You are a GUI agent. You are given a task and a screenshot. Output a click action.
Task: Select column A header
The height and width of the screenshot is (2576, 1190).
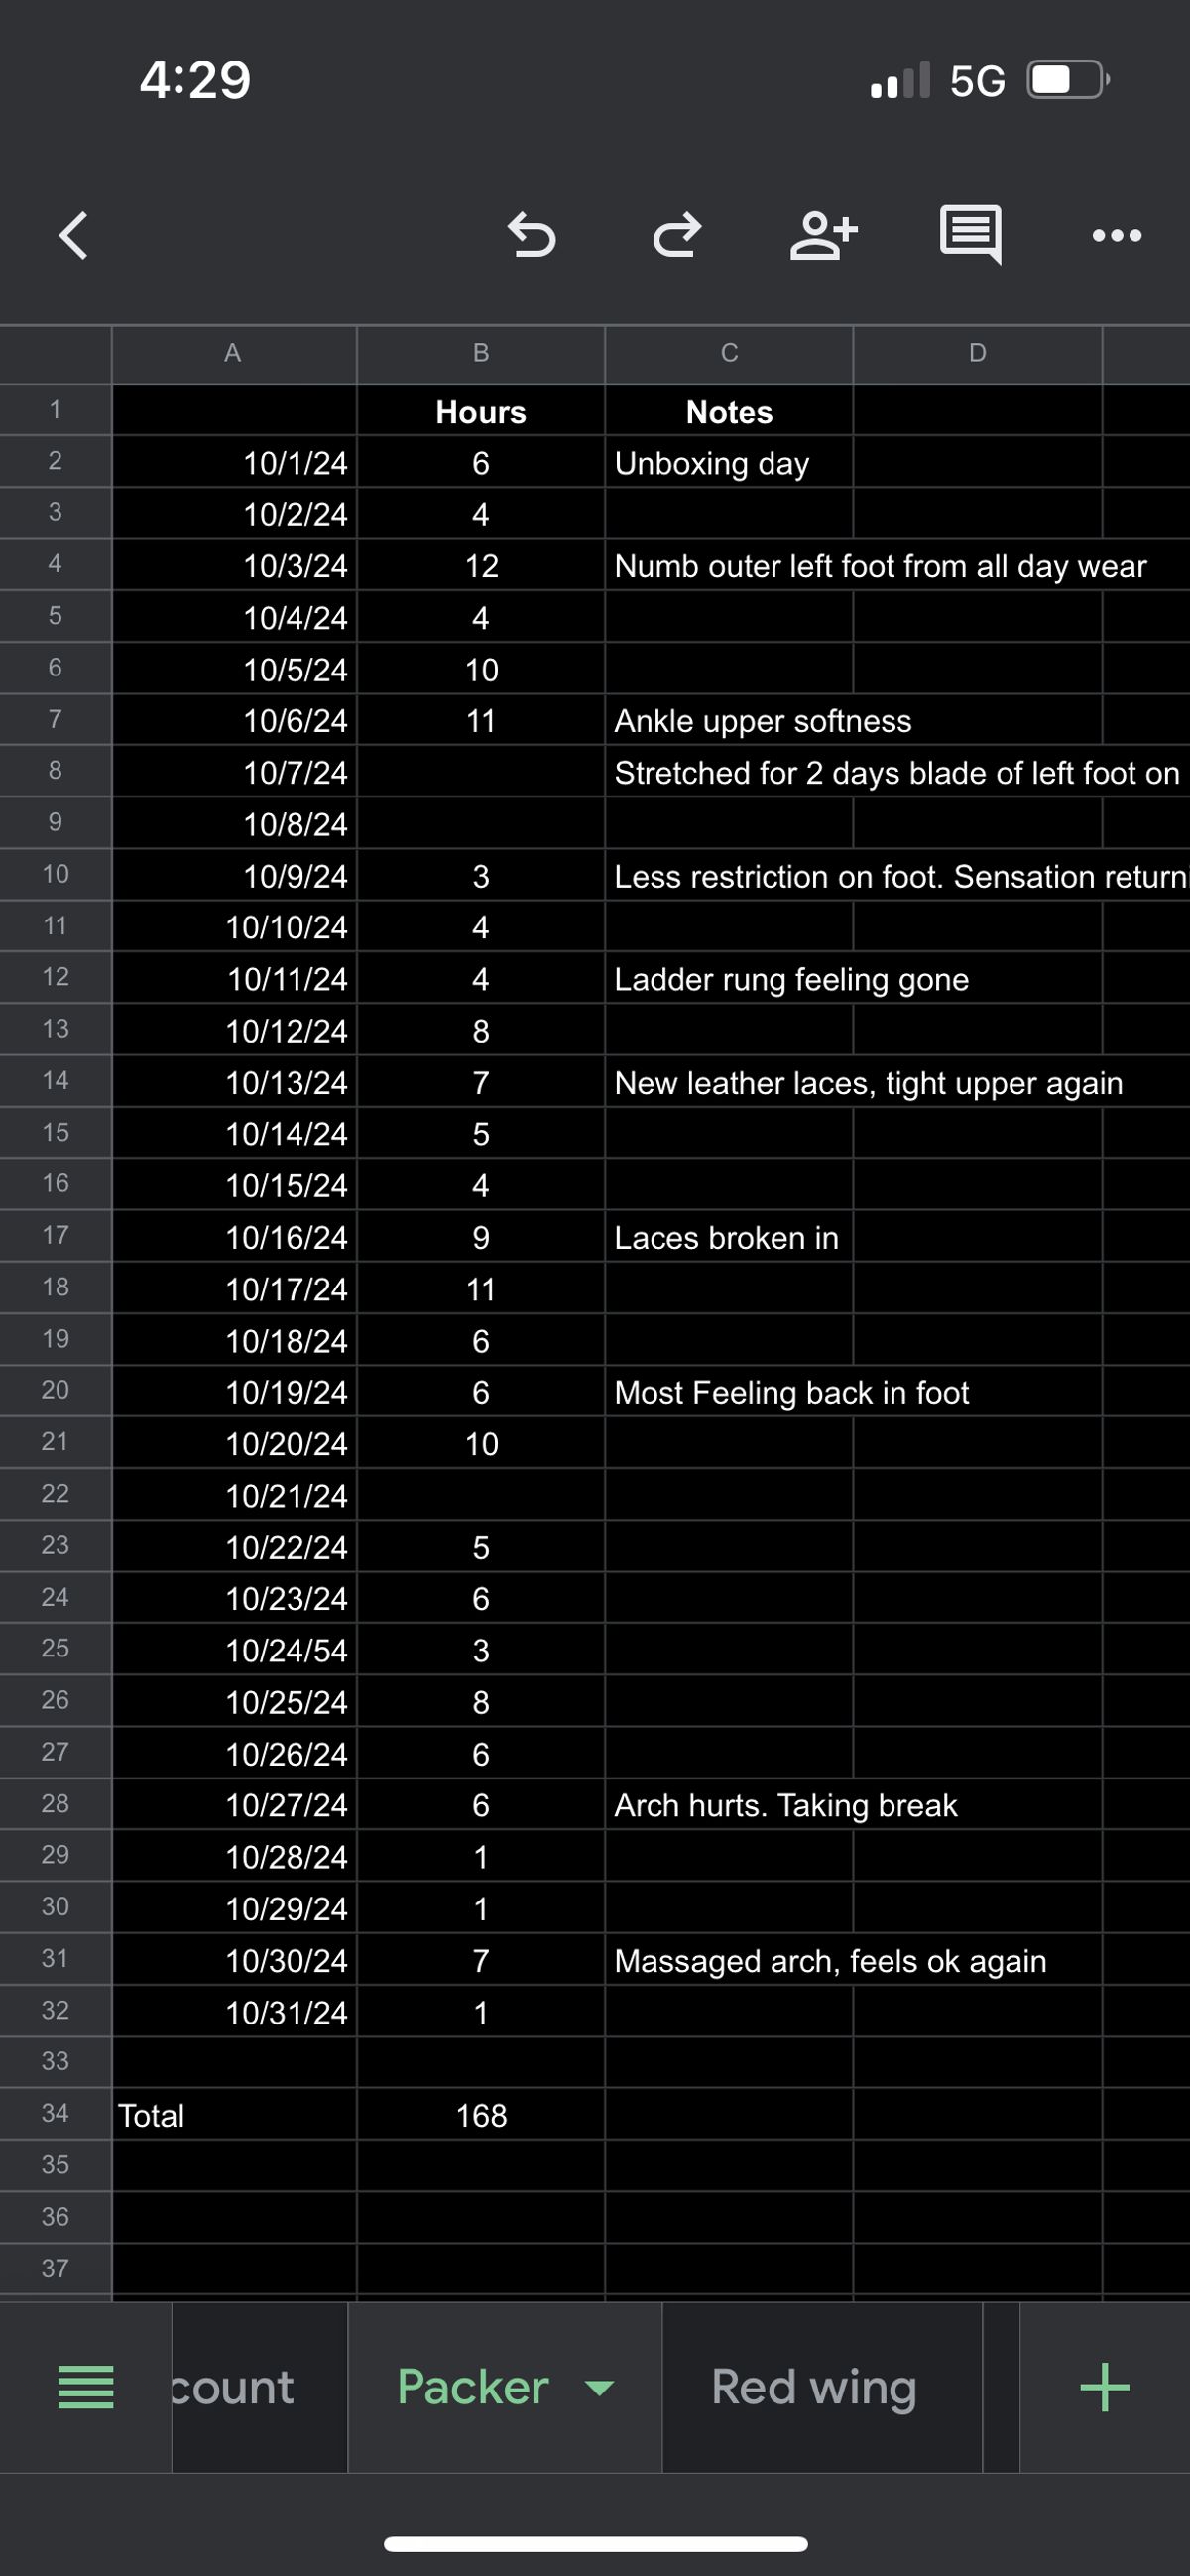coord(234,354)
